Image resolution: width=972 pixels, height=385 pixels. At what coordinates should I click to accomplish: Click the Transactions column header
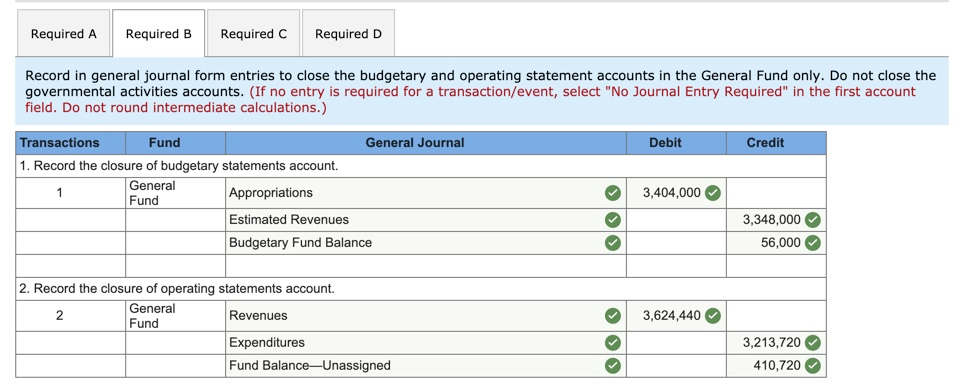71,143
